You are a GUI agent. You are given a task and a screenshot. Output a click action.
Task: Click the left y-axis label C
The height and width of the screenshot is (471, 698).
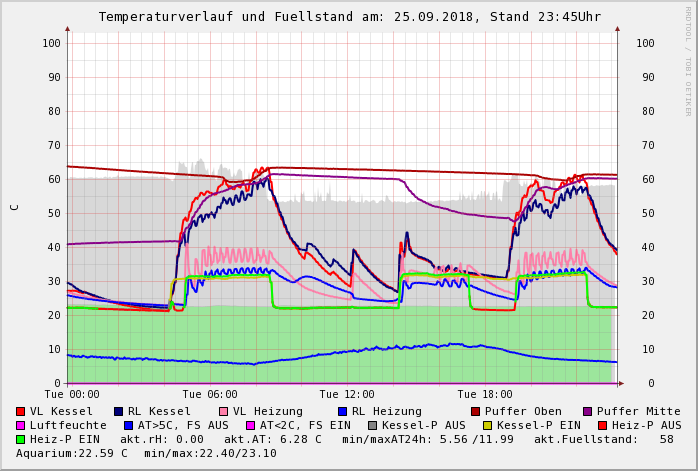click(14, 207)
